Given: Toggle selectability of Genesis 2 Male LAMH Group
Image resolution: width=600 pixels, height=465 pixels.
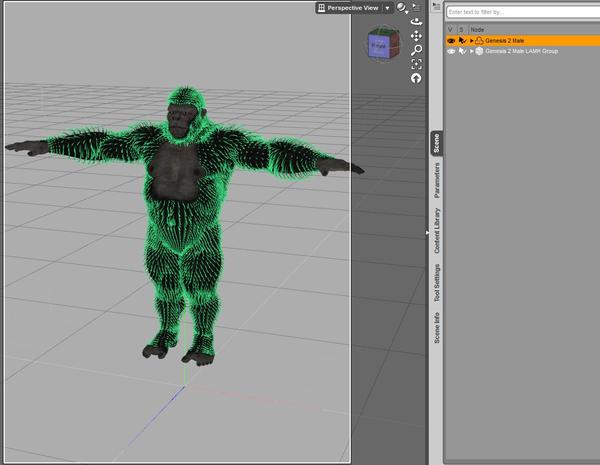Looking at the screenshot, I should [462, 51].
